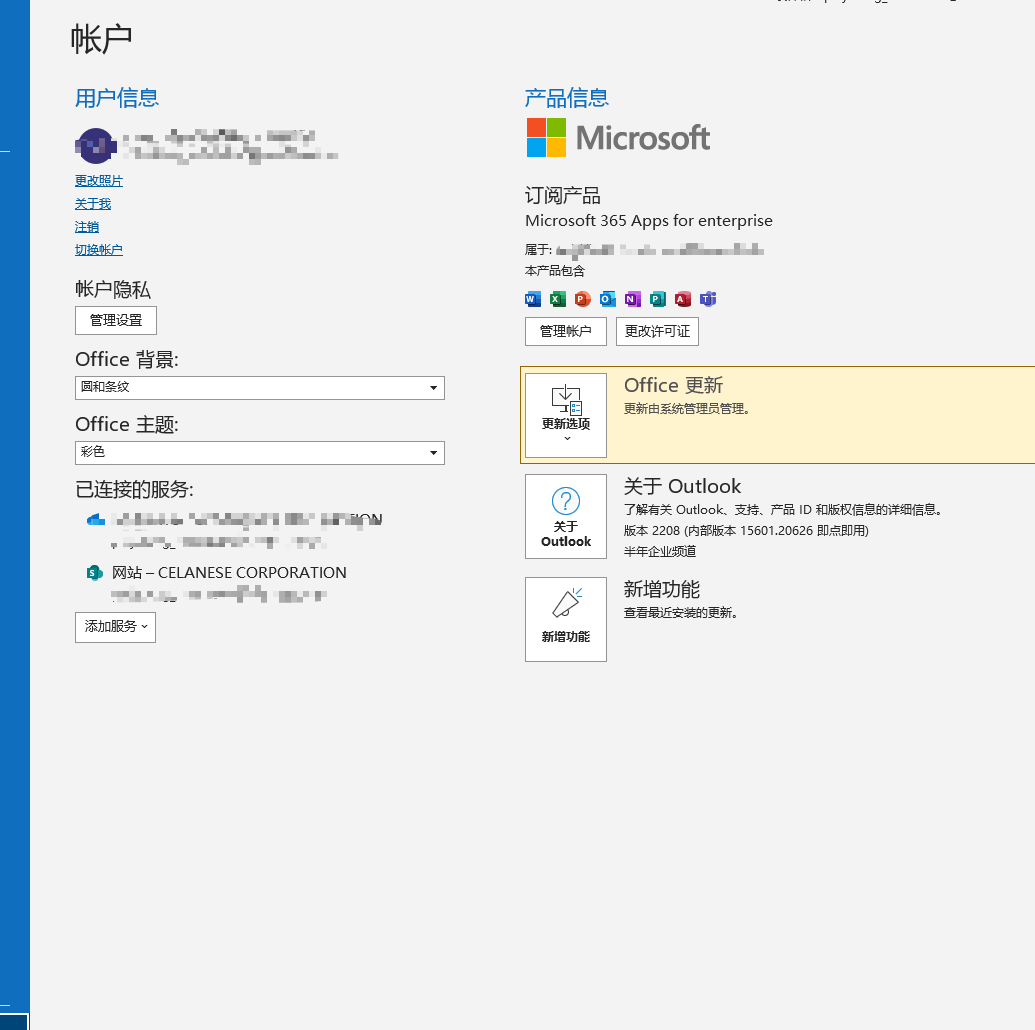The height and width of the screenshot is (1030, 1035).
Task: Open 更新选项 update options menu
Action: 566,415
